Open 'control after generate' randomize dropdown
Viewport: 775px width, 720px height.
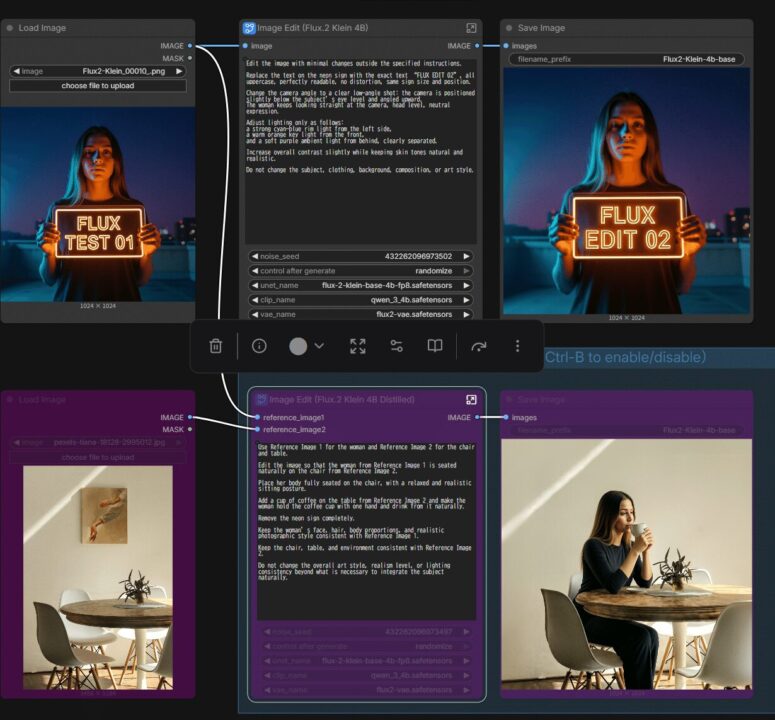[x=360, y=271]
